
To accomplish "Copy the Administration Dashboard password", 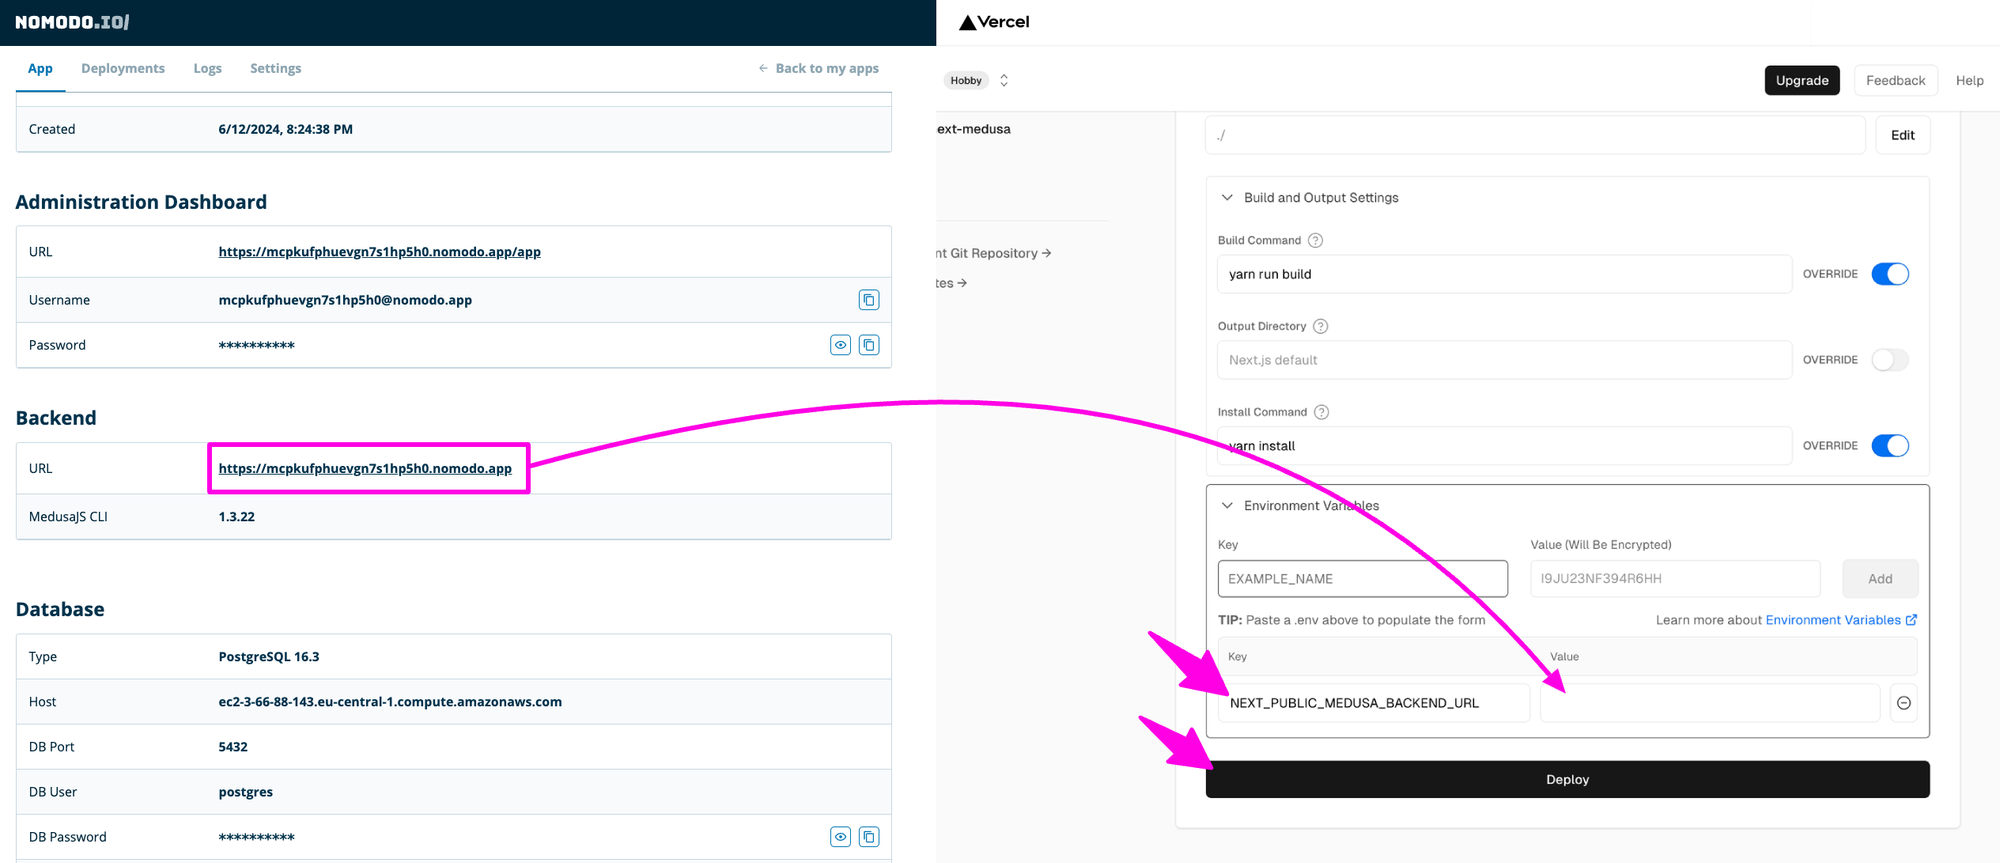I will click(x=869, y=345).
